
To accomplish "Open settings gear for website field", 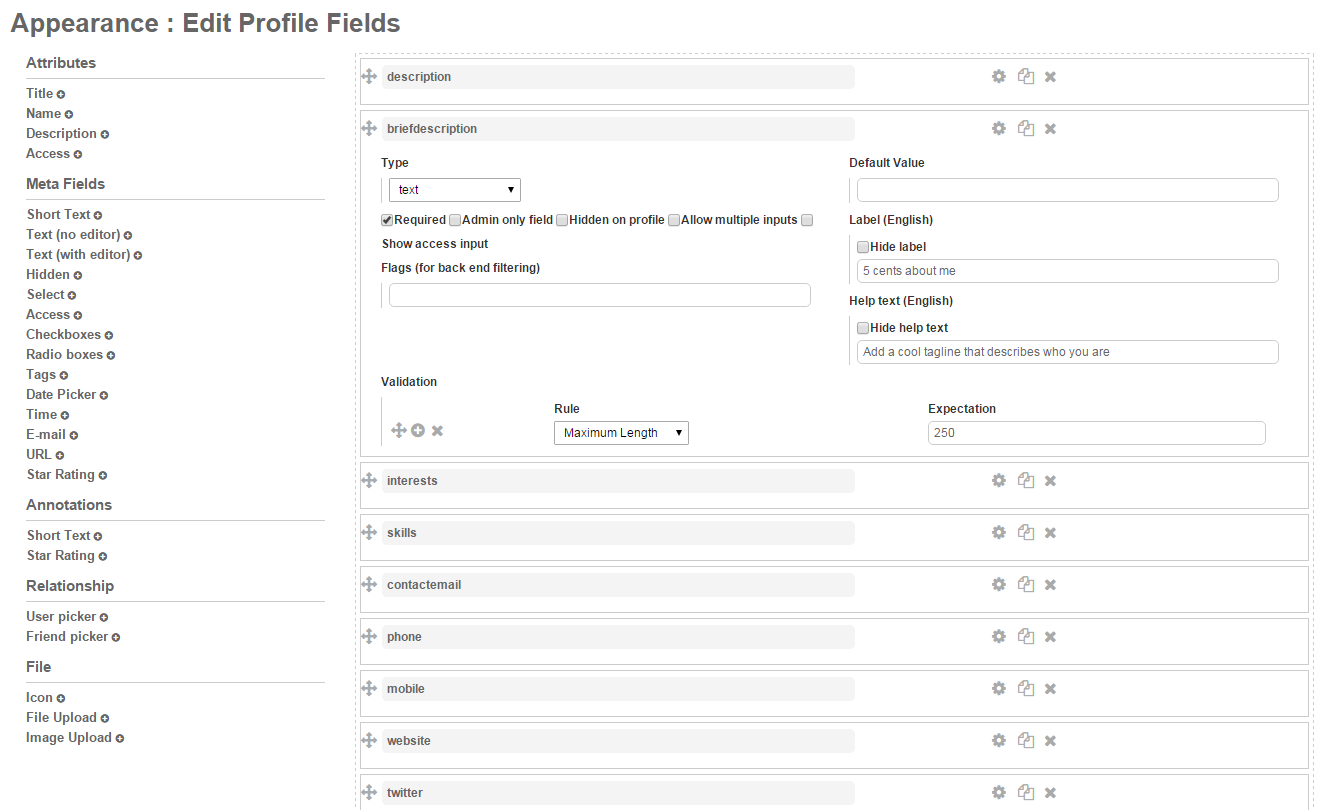I will 998,741.
